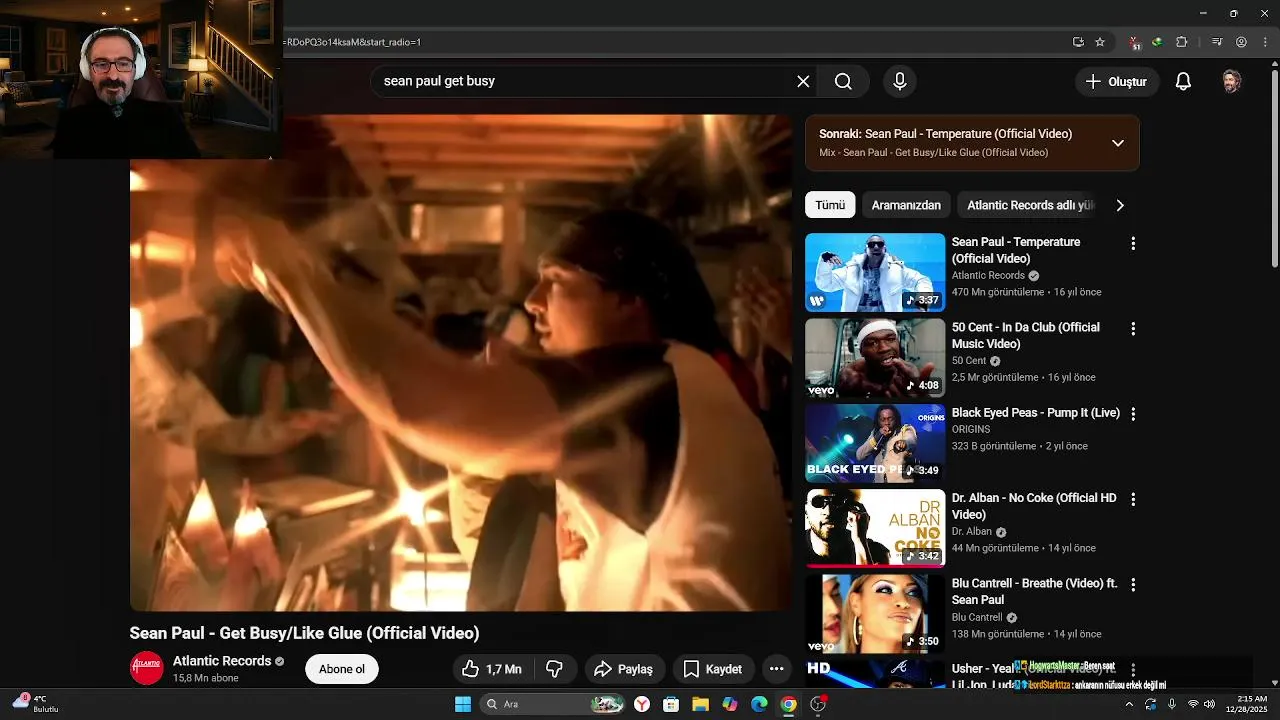Screen dimensions: 1280x720
Task: Show hidden tray icons chevron
Action: 1130,704
